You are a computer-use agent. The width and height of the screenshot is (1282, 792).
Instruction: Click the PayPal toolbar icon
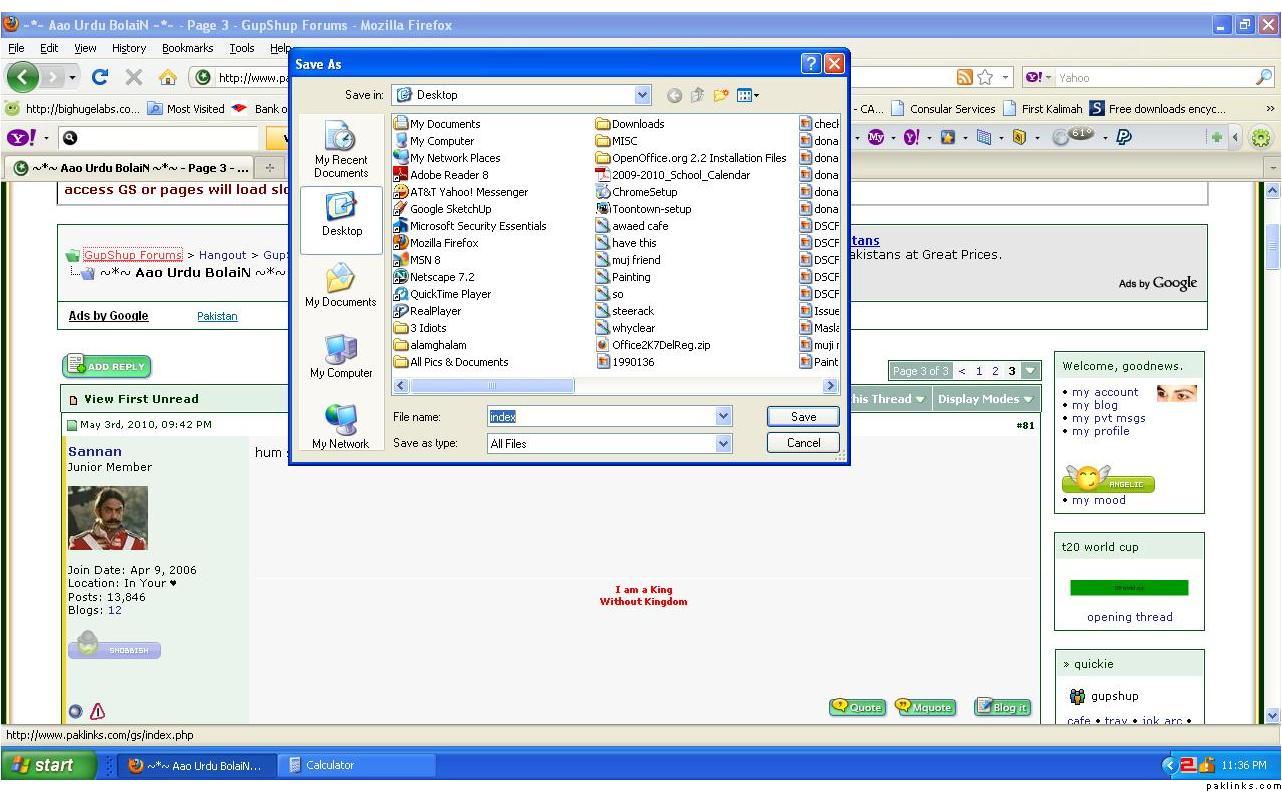coord(1124,138)
